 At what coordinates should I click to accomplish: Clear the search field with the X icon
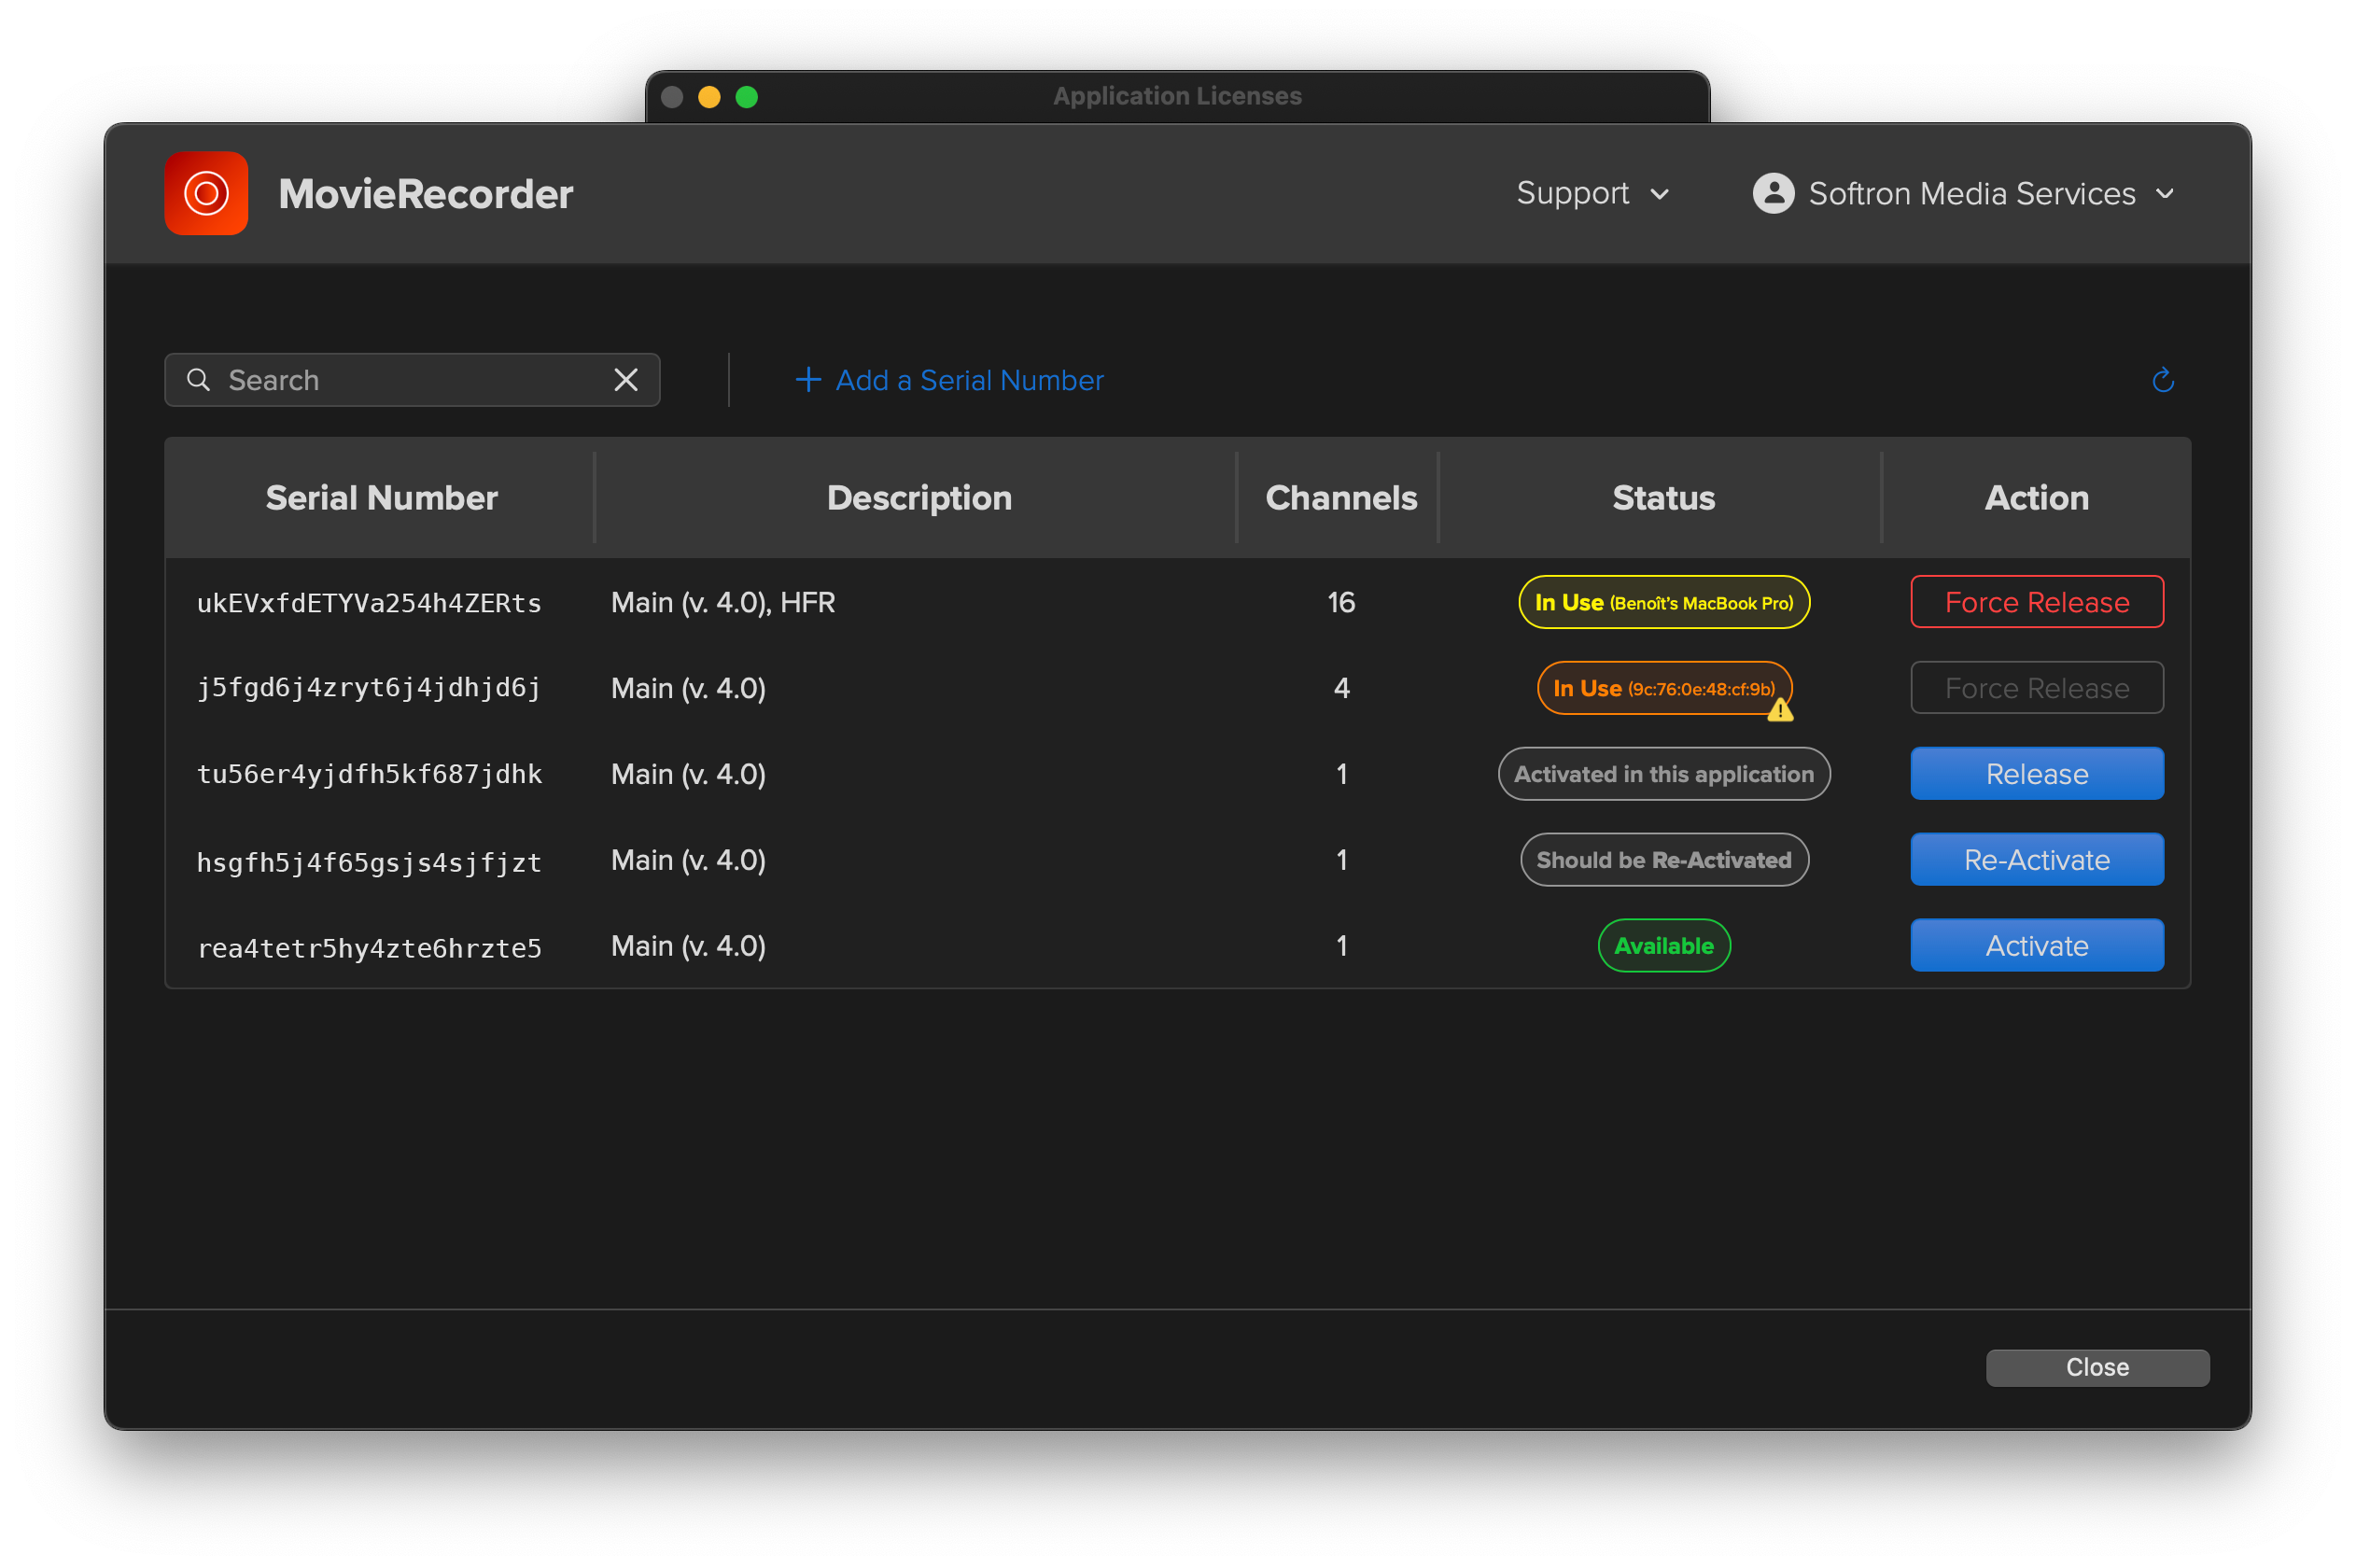click(x=625, y=380)
